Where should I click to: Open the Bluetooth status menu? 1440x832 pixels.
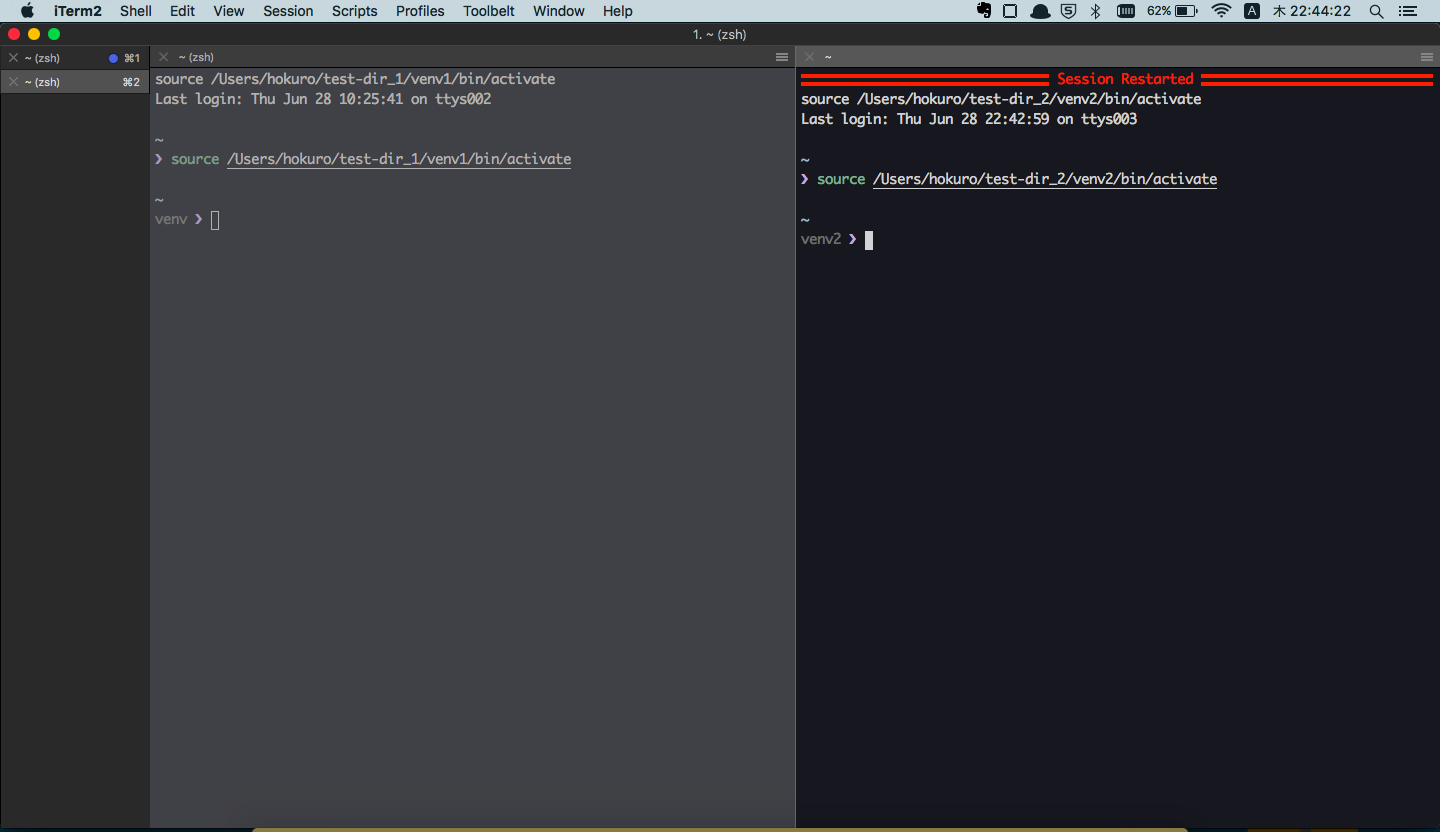pos(1095,11)
